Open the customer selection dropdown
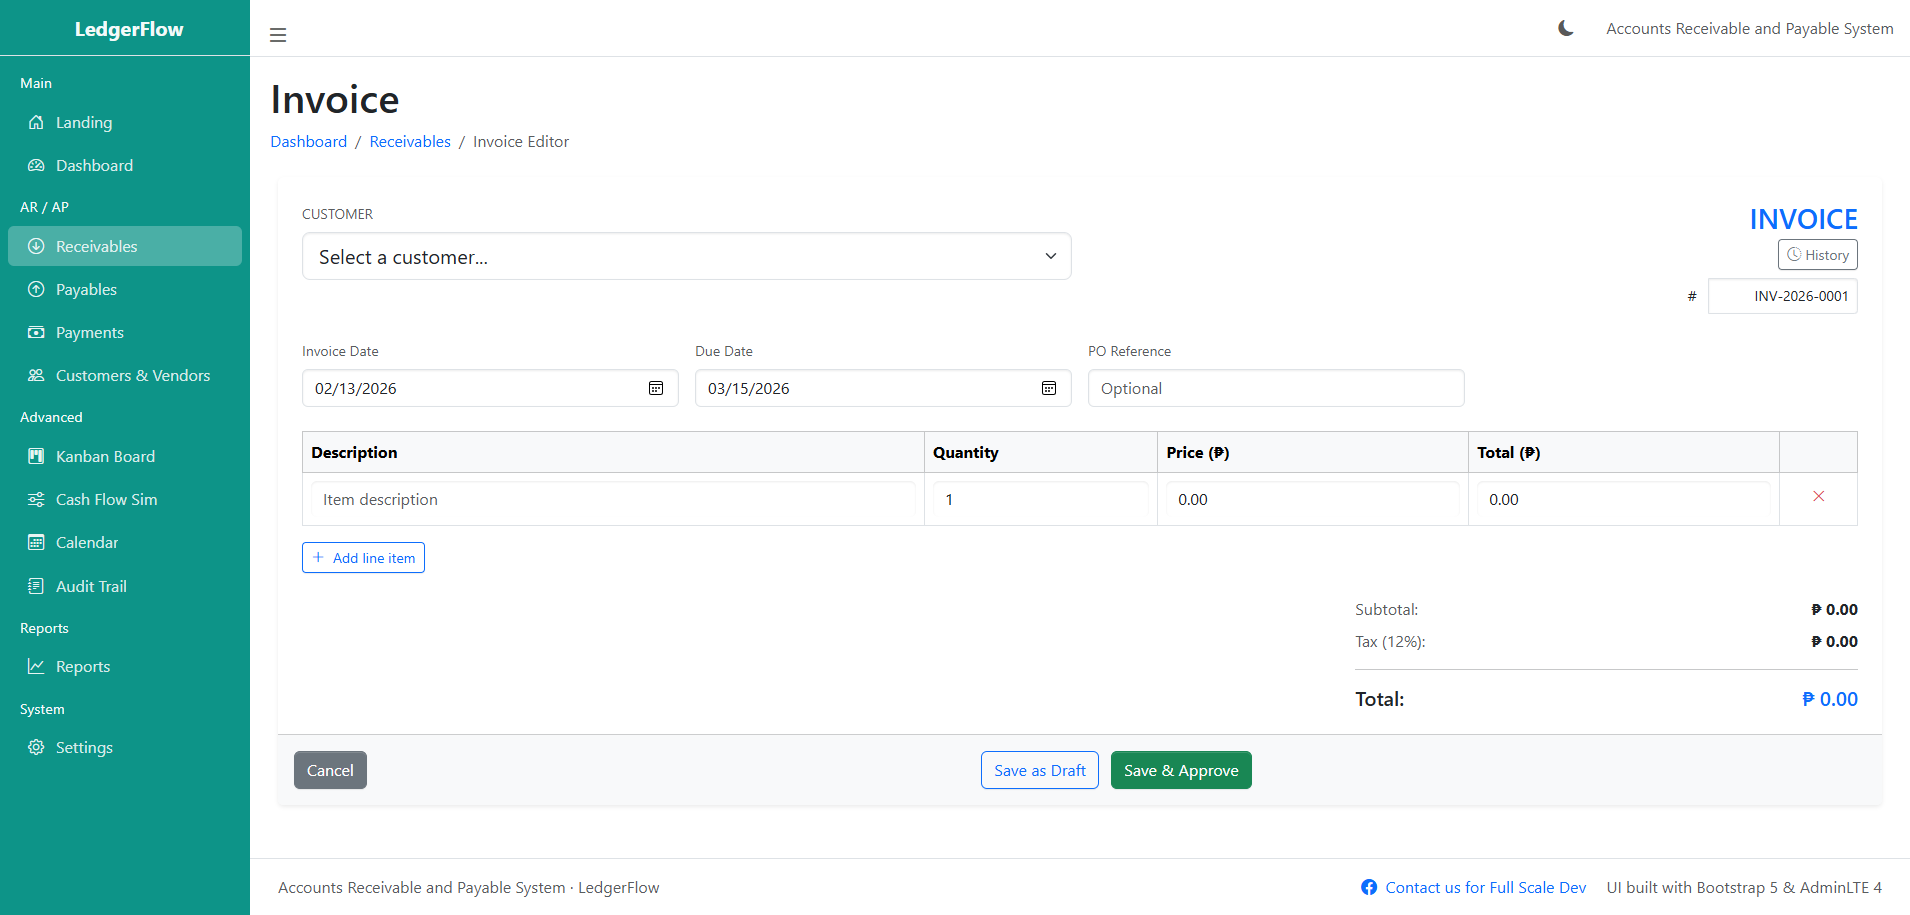Screen dimensions: 1910x915 tap(686, 256)
